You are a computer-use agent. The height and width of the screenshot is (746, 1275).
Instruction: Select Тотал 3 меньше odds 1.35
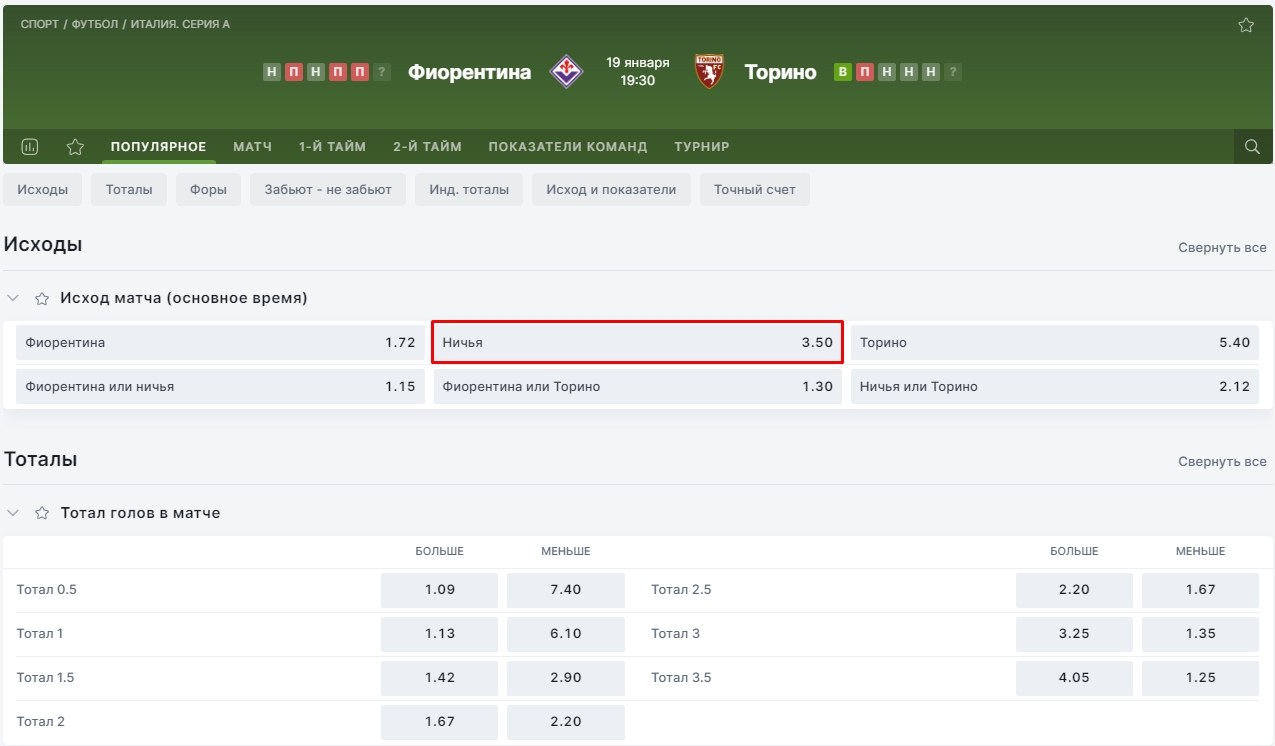point(1200,634)
